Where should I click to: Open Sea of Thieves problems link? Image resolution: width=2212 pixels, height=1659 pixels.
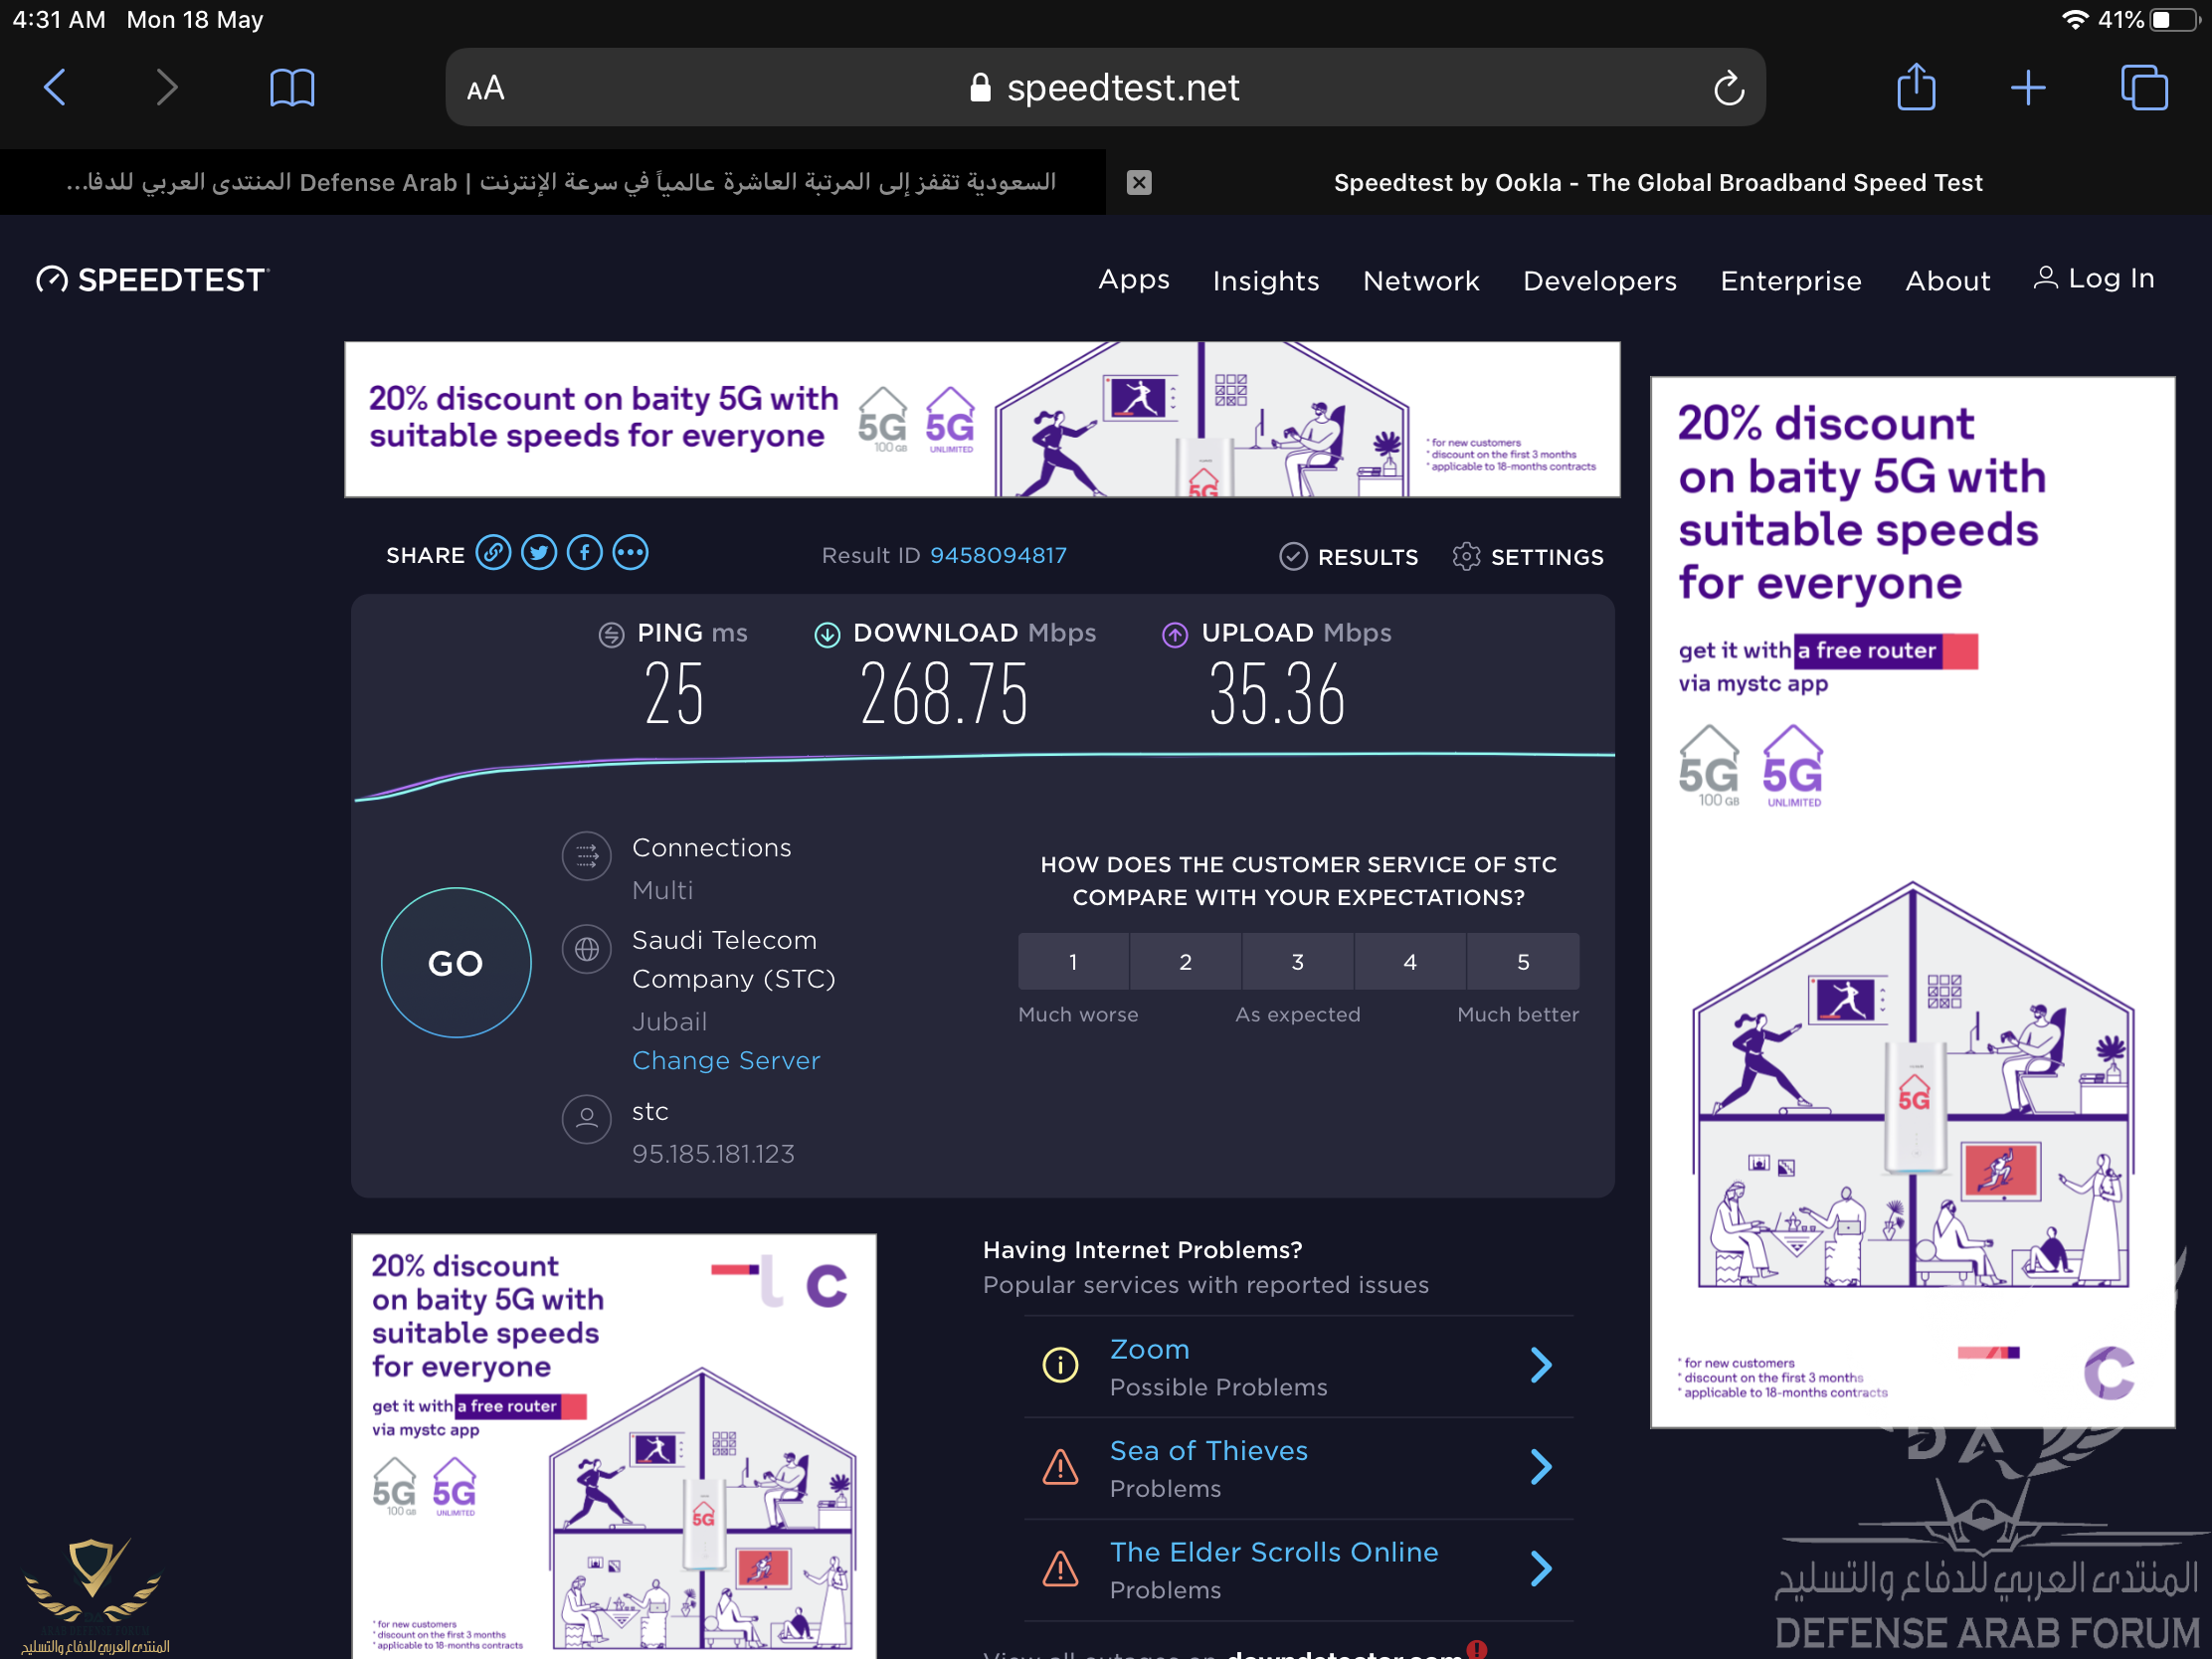coord(1208,1450)
